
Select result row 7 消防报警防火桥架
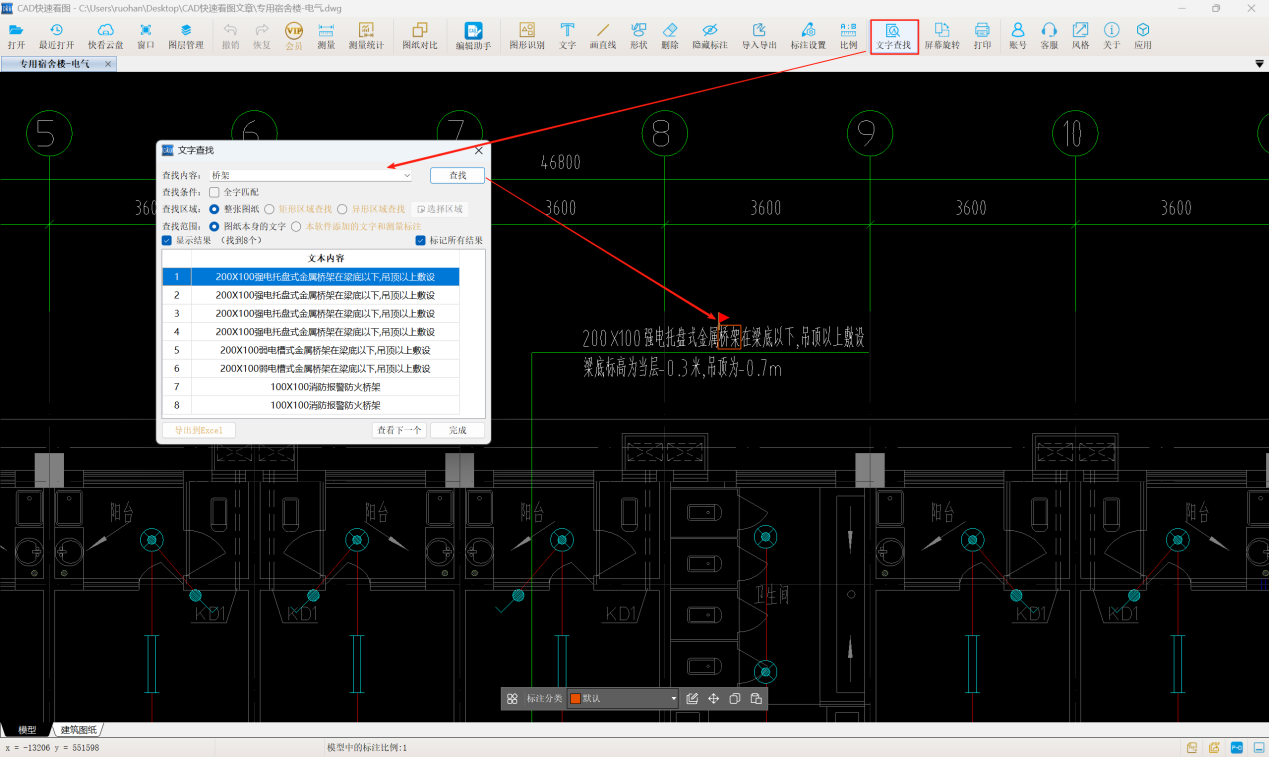click(325, 387)
